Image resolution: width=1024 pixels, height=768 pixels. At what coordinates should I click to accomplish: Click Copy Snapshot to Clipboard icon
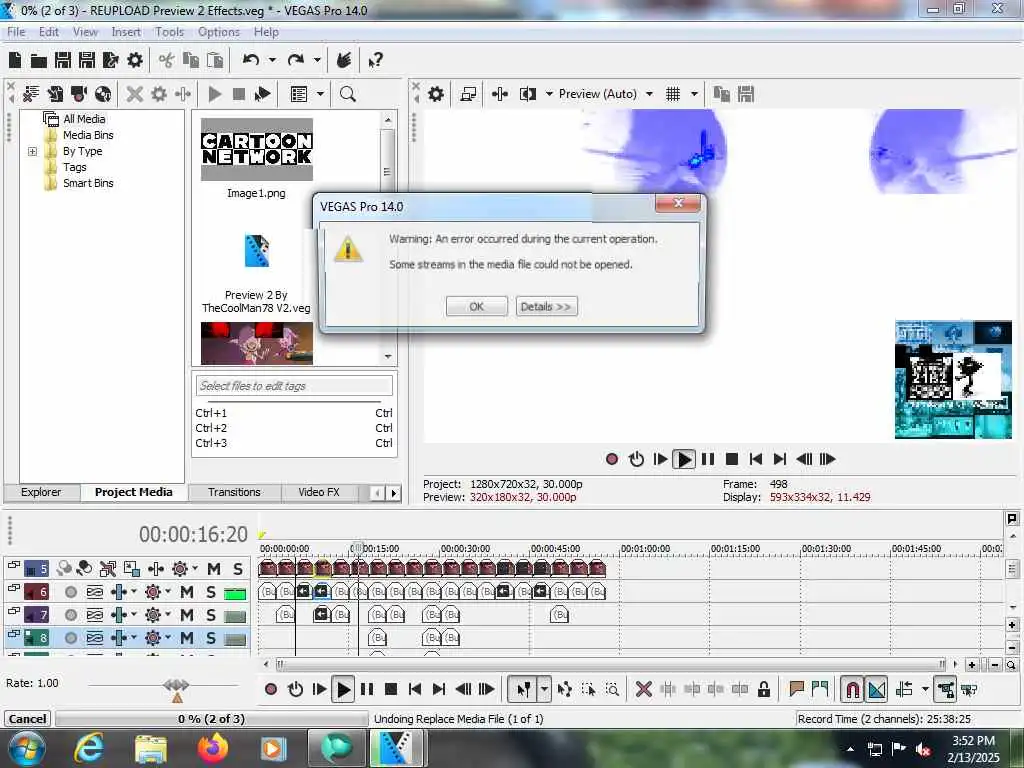(x=722, y=94)
